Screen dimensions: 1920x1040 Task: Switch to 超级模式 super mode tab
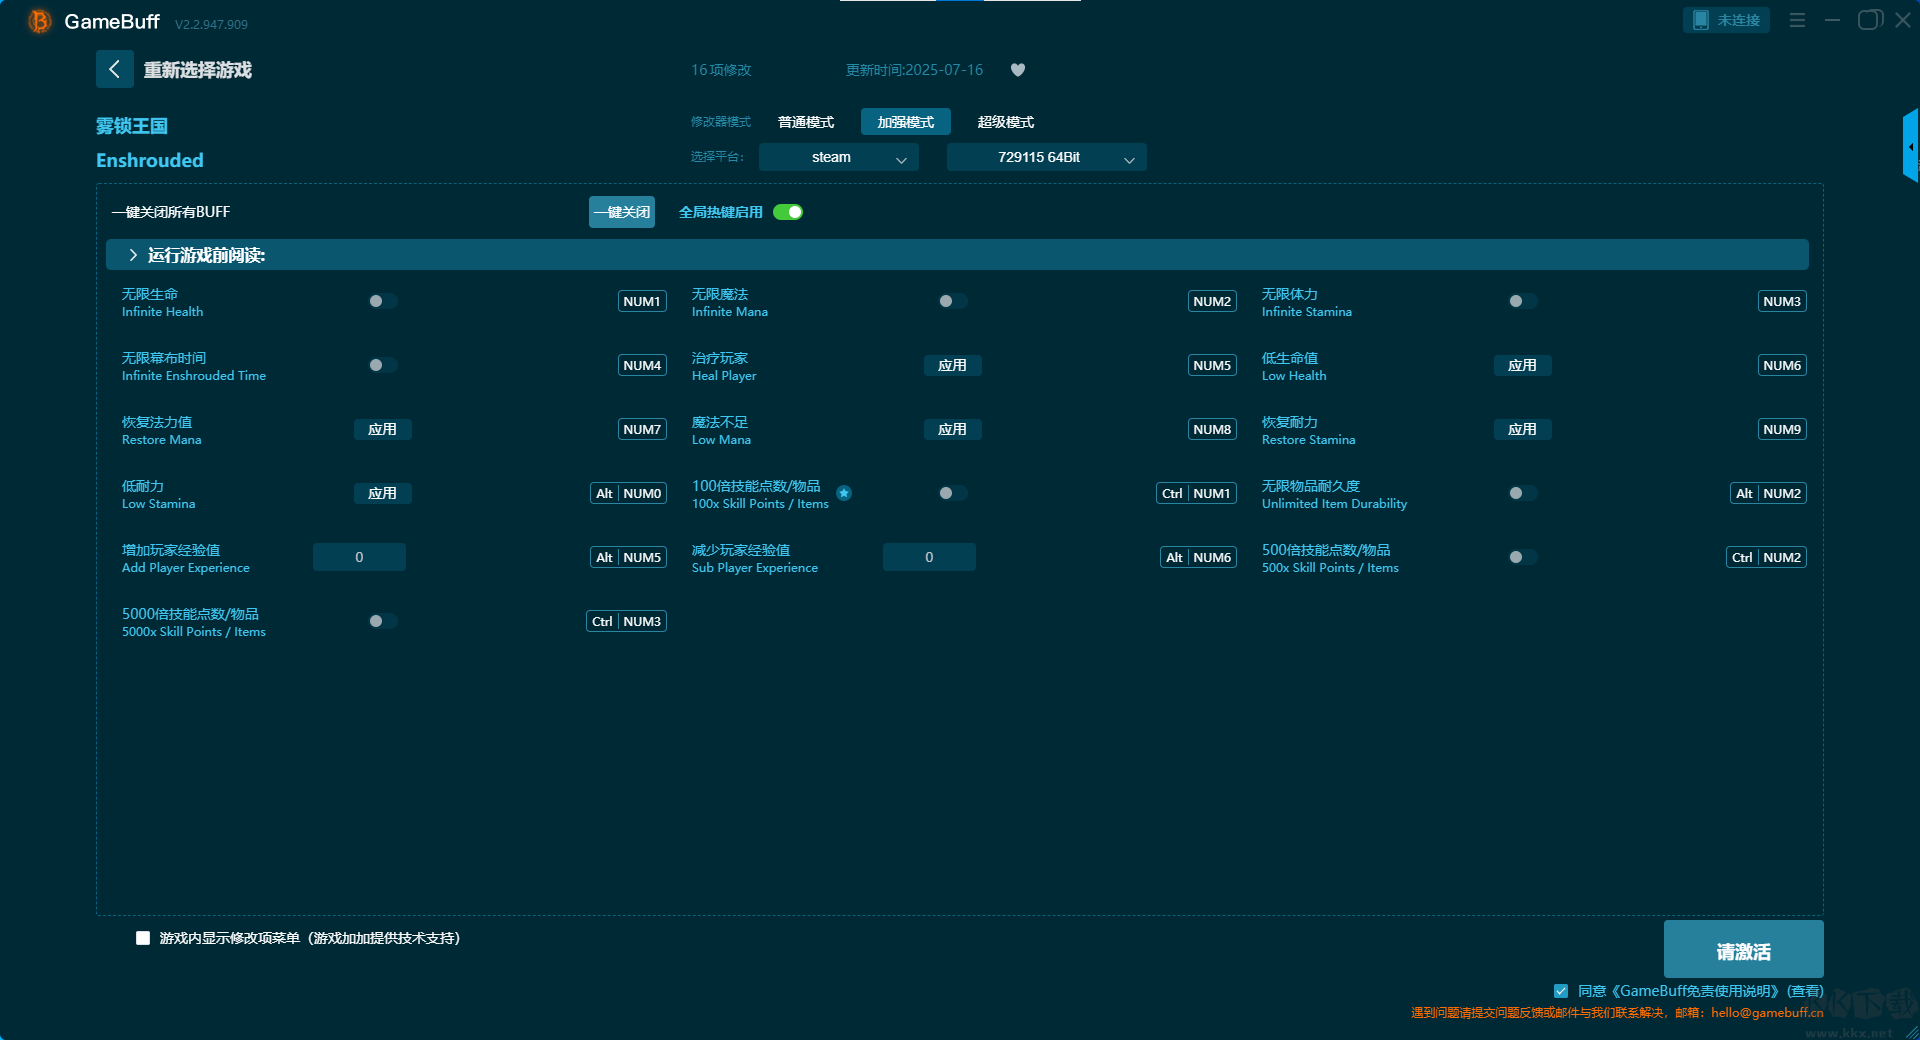[1005, 122]
